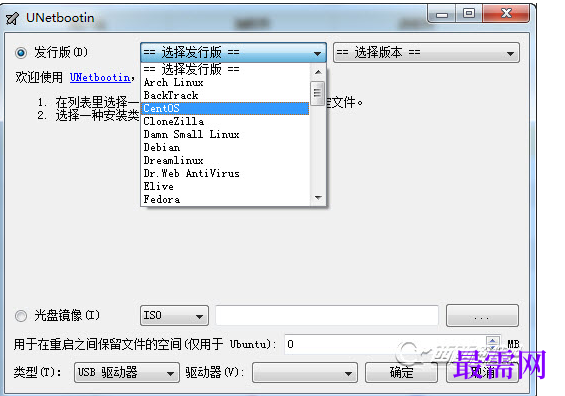Screen dimensions: 565x396
Task: Select CentOS in the distribution list
Action: tap(225, 108)
